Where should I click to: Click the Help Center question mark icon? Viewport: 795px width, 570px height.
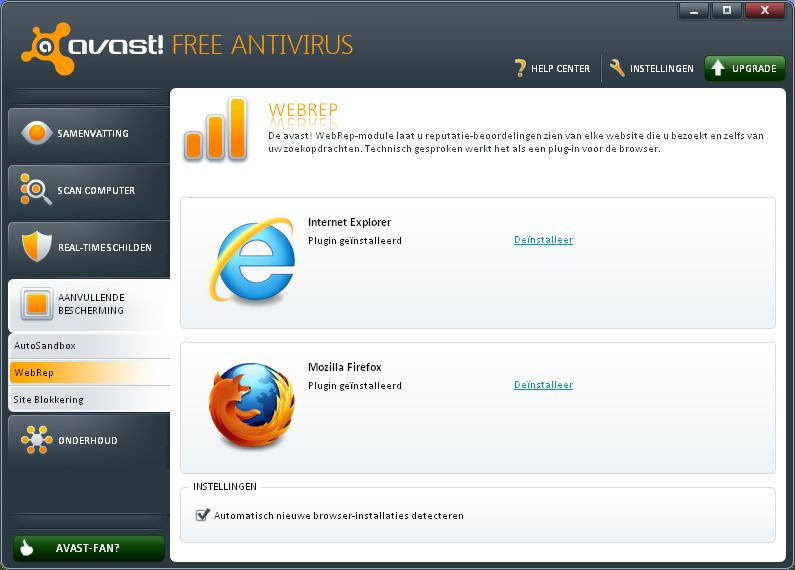pyautogui.click(x=520, y=68)
